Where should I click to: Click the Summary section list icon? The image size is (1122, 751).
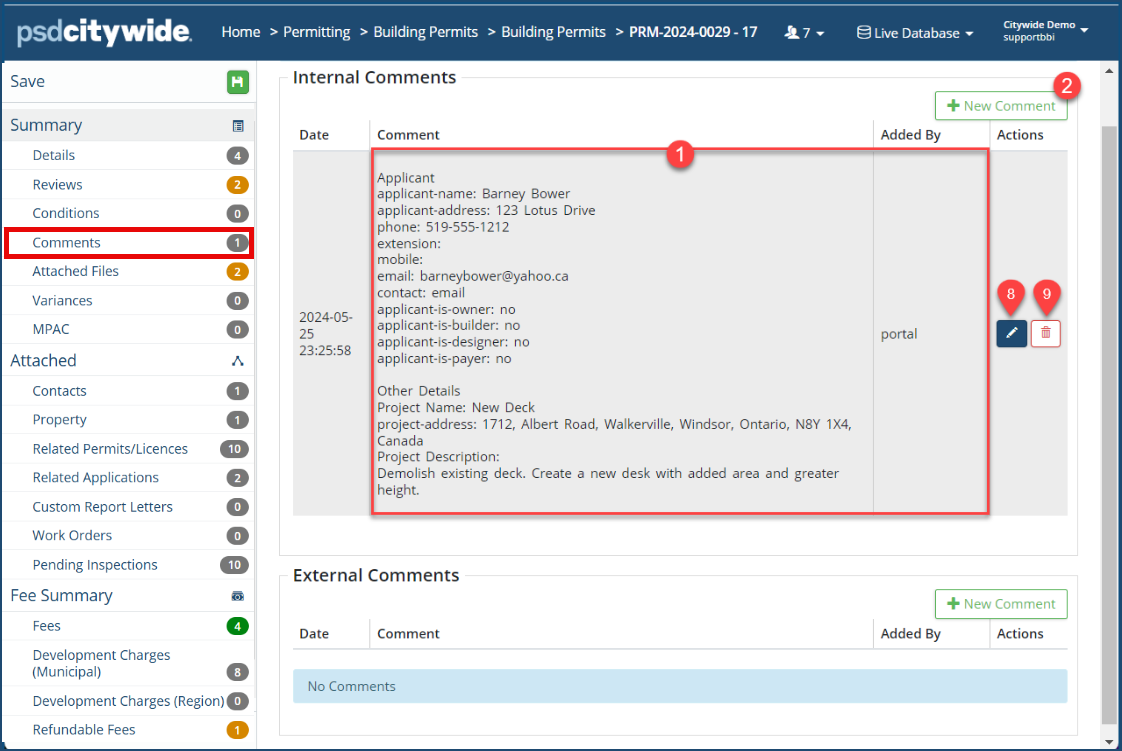tap(238, 126)
